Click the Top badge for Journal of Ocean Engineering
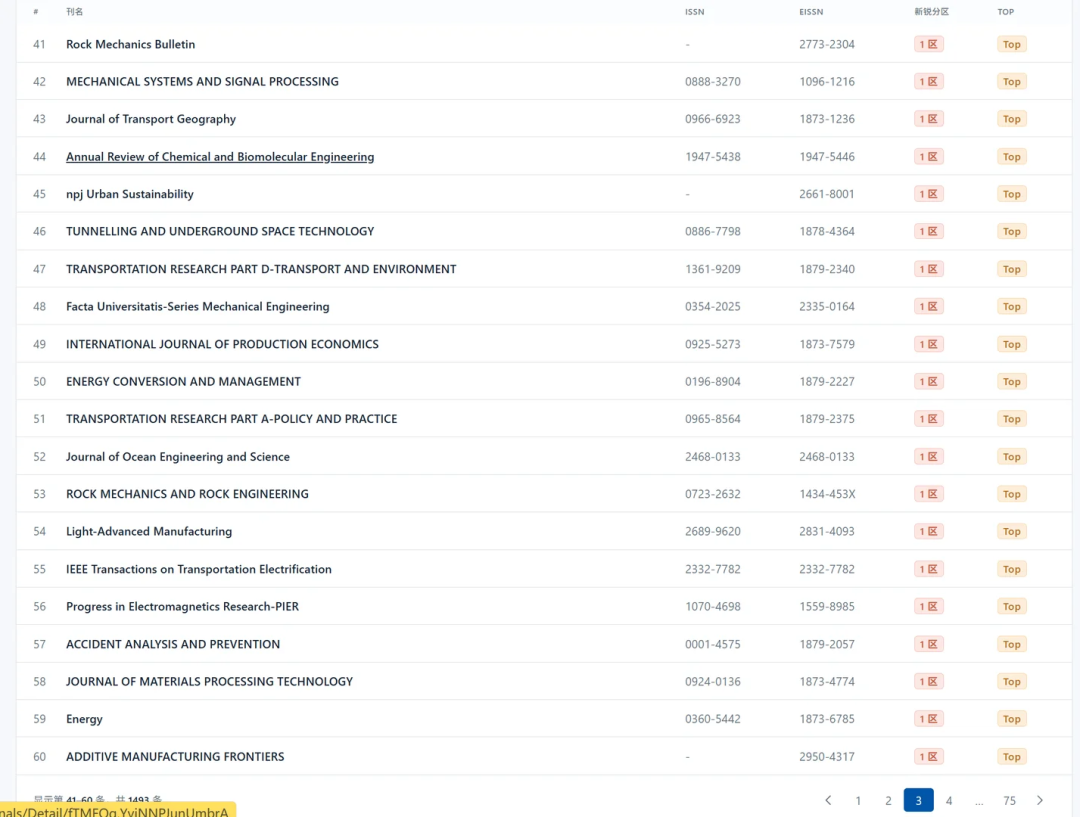Viewport: 1080px width, 817px height. pyautogui.click(x=1012, y=457)
